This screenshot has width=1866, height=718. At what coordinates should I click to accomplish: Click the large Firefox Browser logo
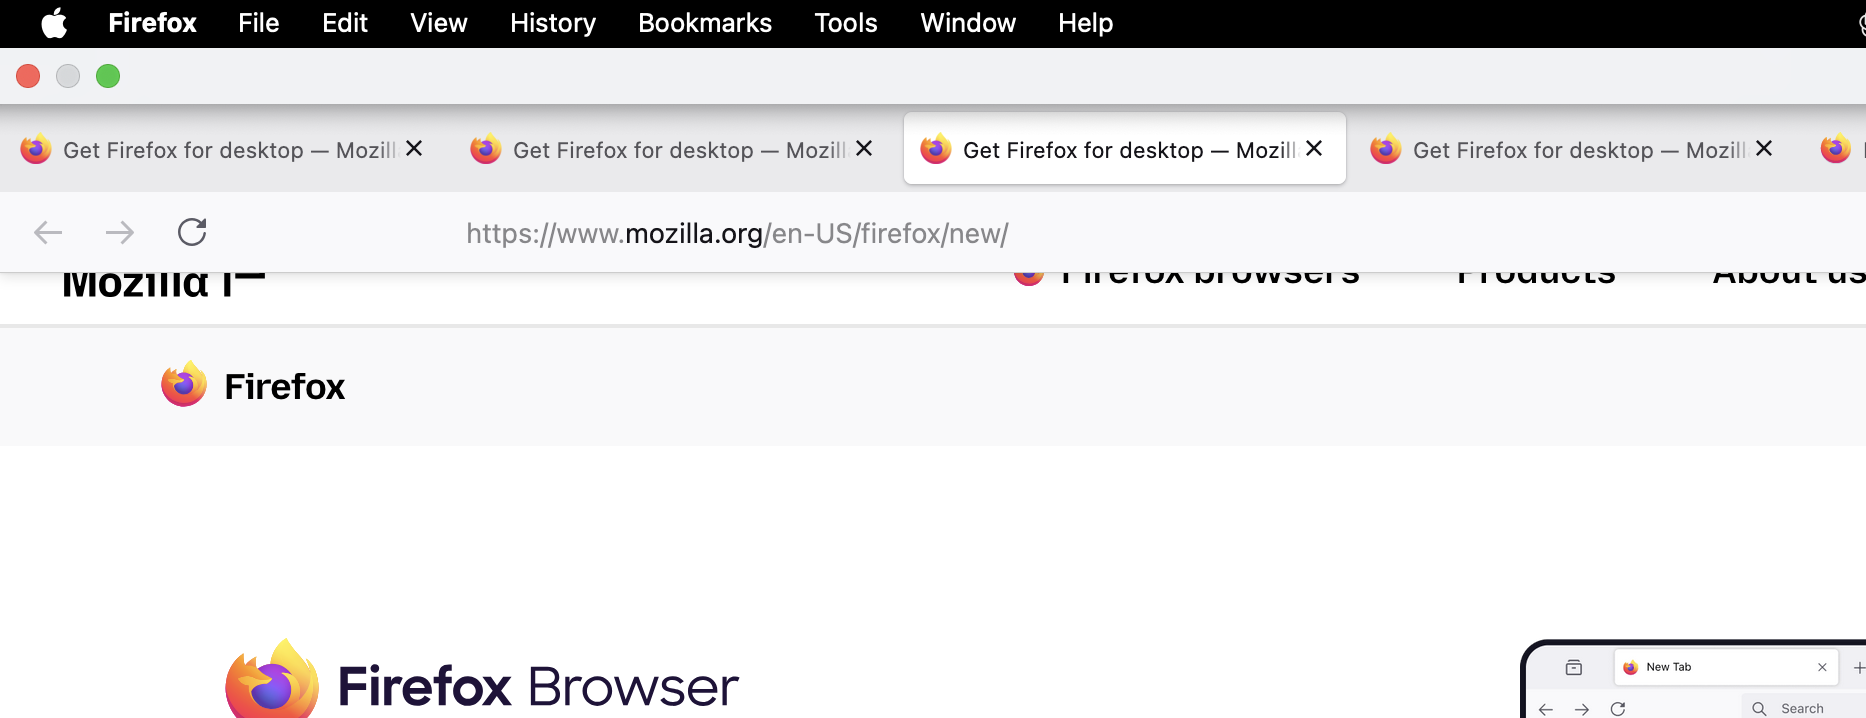(x=482, y=682)
